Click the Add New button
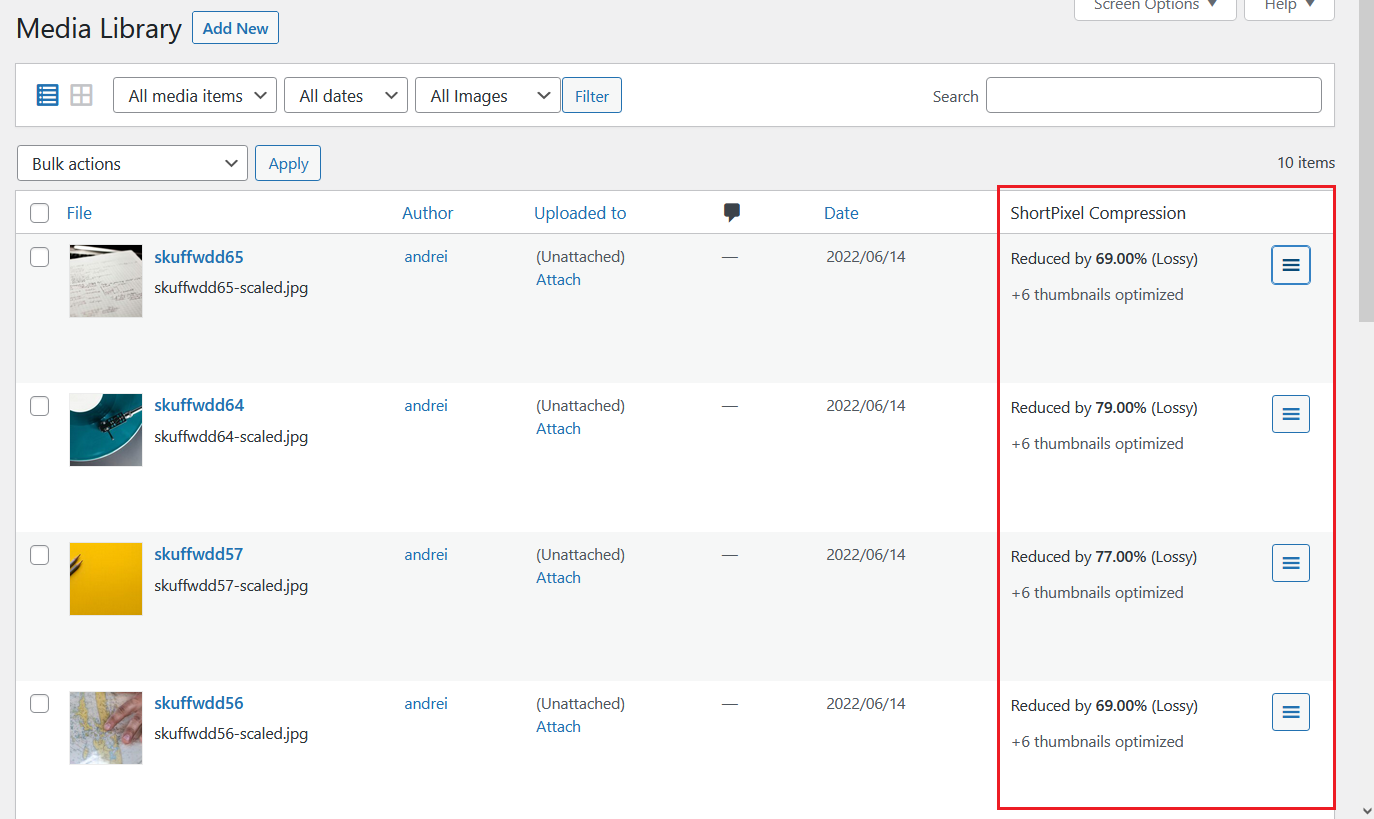Image resolution: width=1374 pixels, height=819 pixels. pyautogui.click(x=235, y=28)
